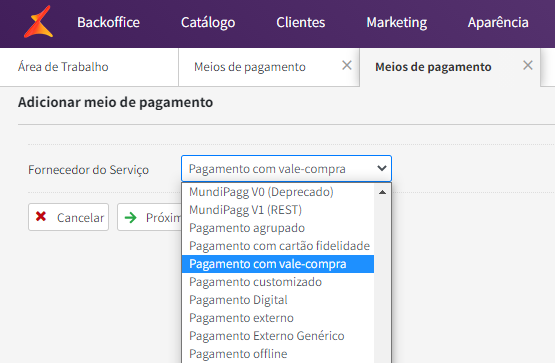Screen dimensions: 555x363
Task: Close the first Meios de pagamento tab
Action: pos(347,65)
